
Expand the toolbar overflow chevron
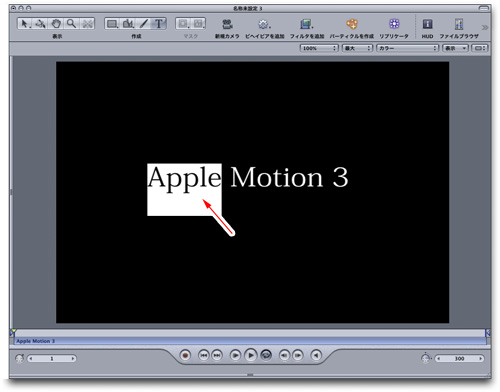point(485,27)
